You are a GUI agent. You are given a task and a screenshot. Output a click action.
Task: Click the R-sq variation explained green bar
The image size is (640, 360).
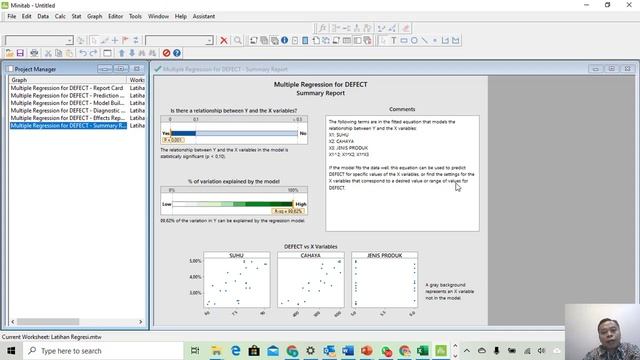coord(233,204)
